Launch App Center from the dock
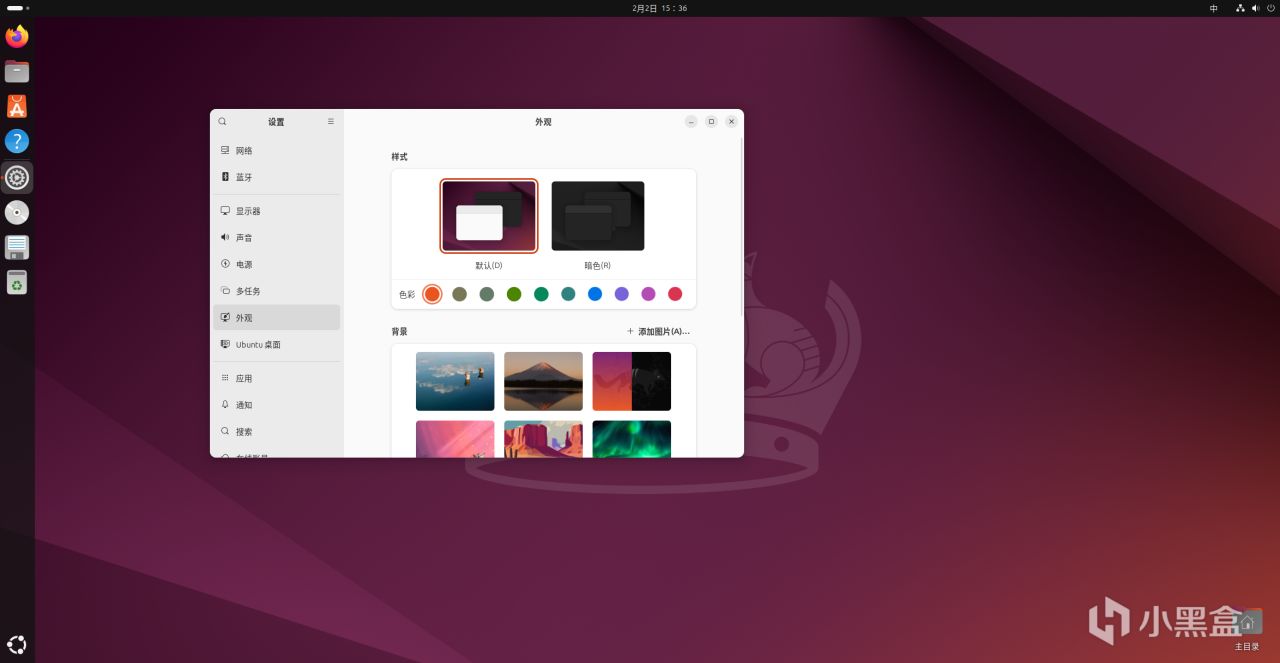Viewport: 1280px width, 663px height. [x=17, y=107]
